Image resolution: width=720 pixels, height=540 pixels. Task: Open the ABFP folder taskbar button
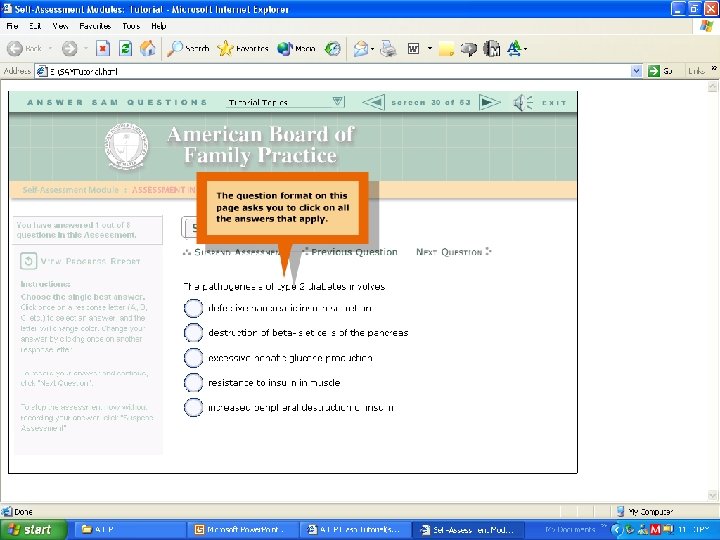pos(130,529)
